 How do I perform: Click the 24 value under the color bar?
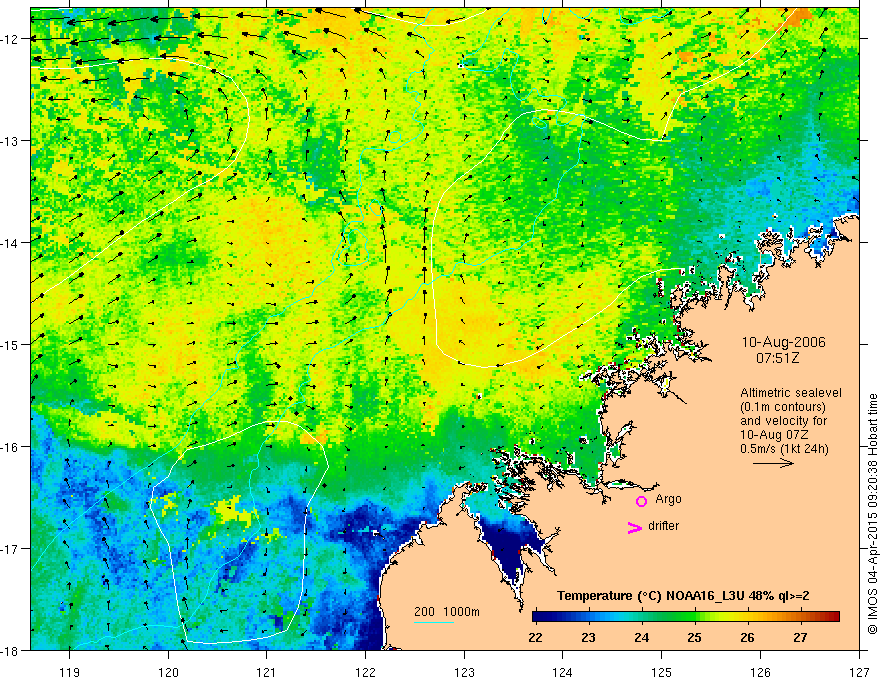641,637
